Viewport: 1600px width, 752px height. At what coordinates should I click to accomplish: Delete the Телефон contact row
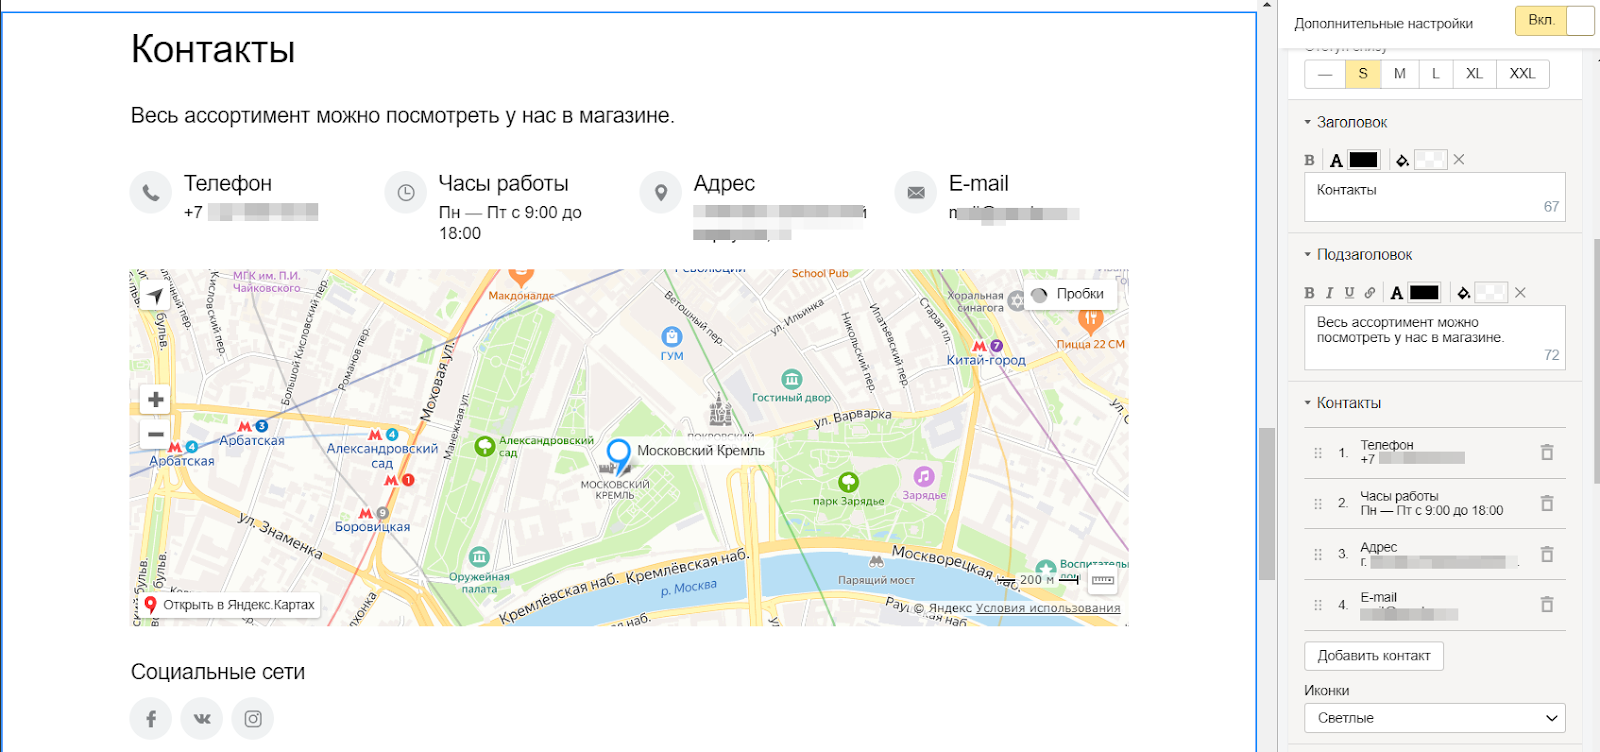(1547, 452)
